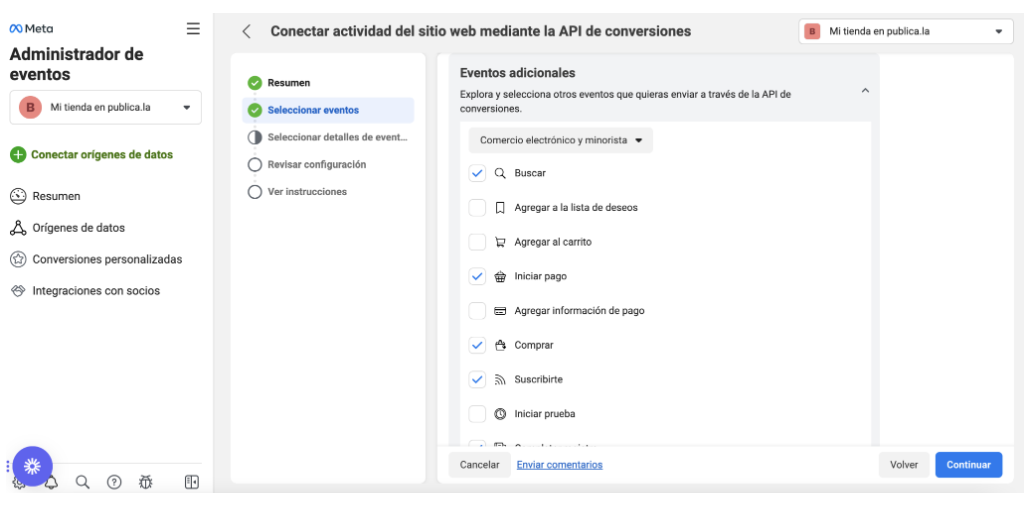
Task: Open Integraciones con socios in sidebar
Action: pyautogui.click(x=95, y=291)
